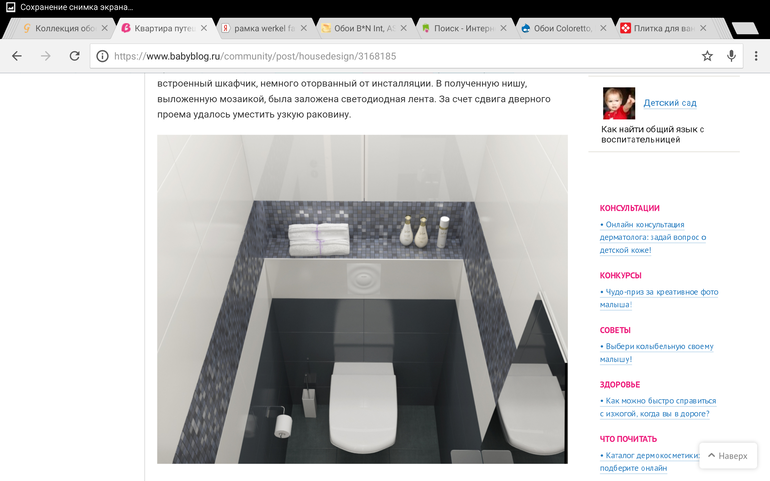Reload the page with the refresh icon

coord(74,56)
